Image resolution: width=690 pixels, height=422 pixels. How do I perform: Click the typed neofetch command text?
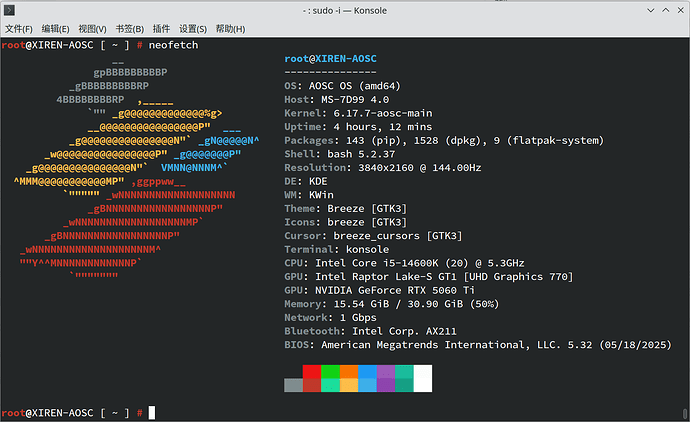[175, 47]
